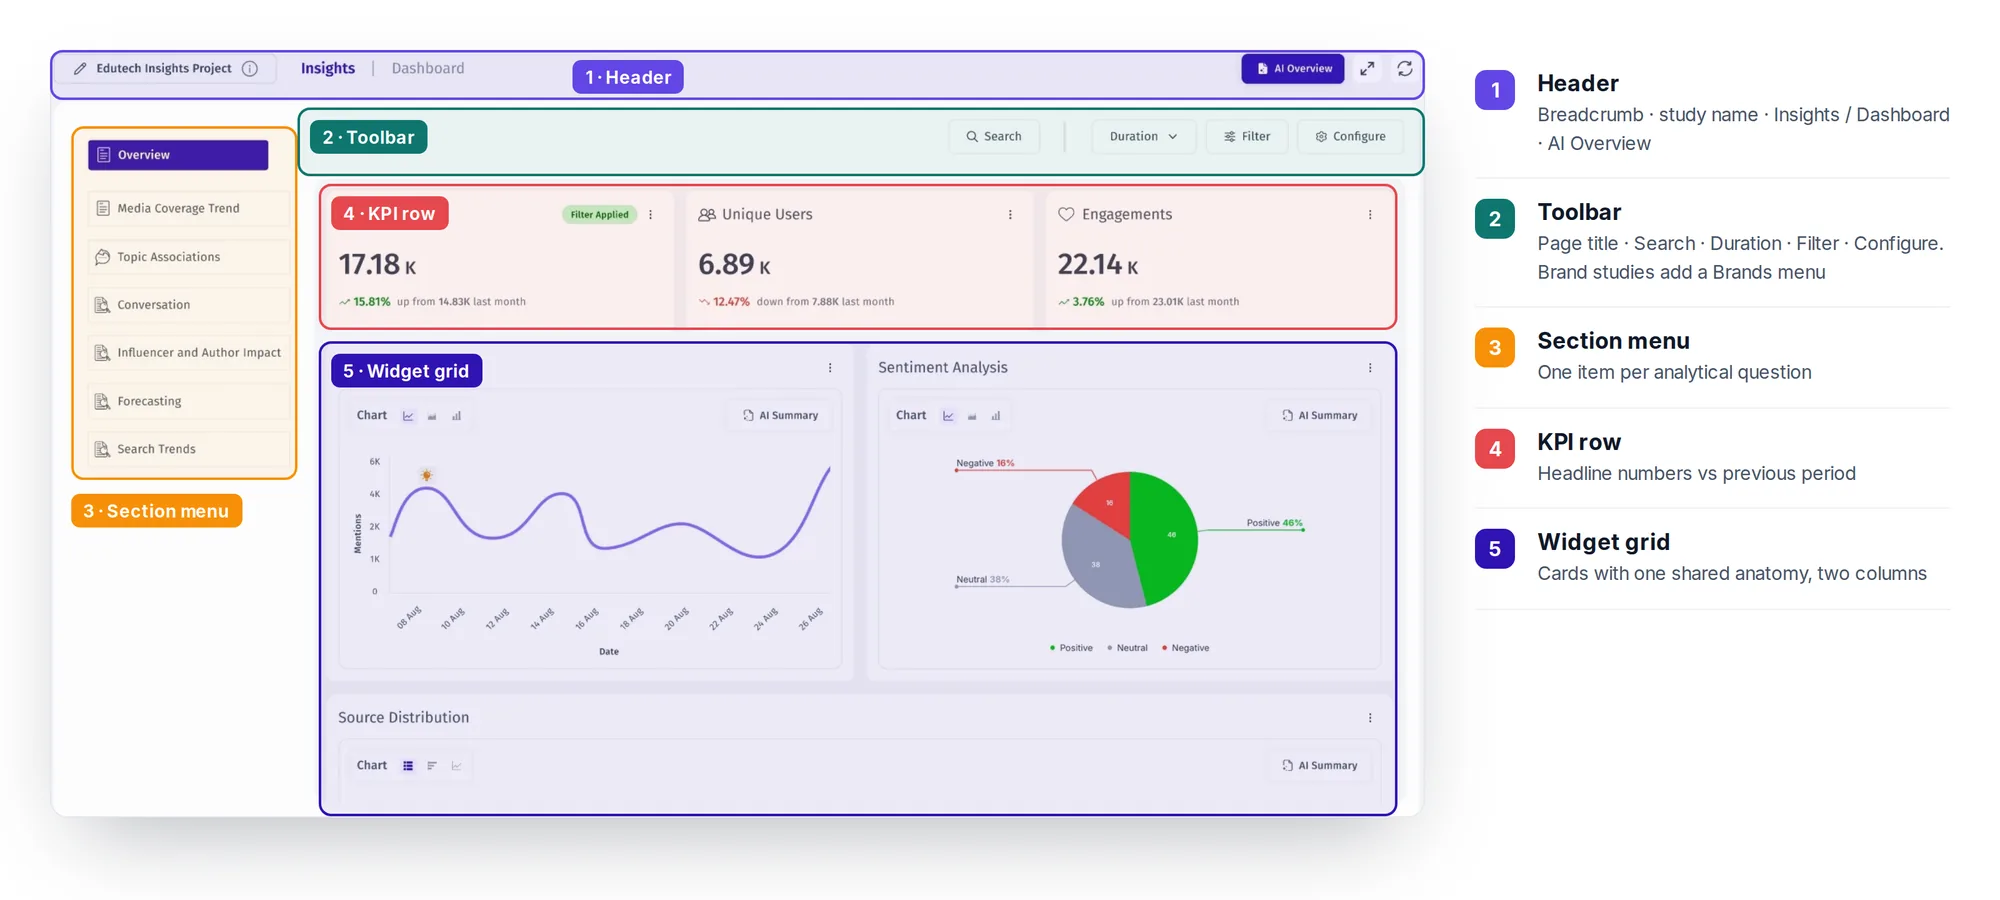Select Overview in the section menu
Viewport: 2000px width, 900px height.
(178, 155)
